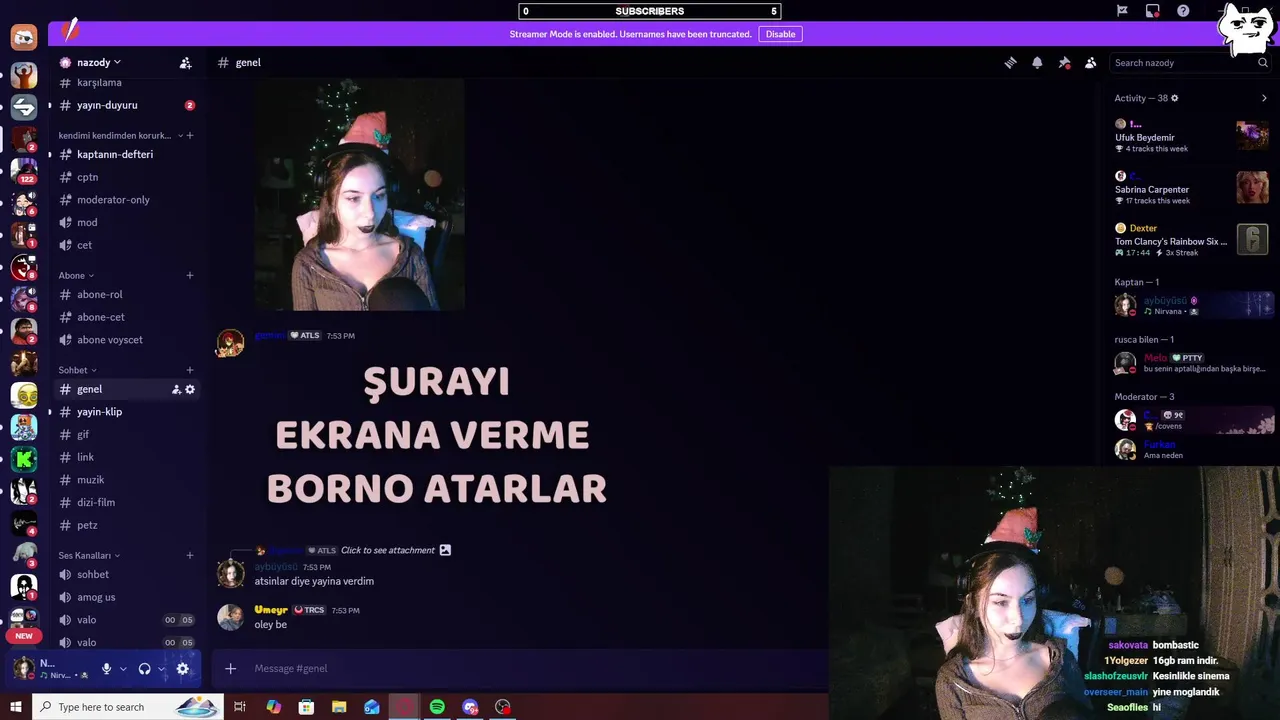Image resolution: width=1280 pixels, height=720 pixels.
Task: Open the Threads icon in channel header
Action: (1010, 62)
